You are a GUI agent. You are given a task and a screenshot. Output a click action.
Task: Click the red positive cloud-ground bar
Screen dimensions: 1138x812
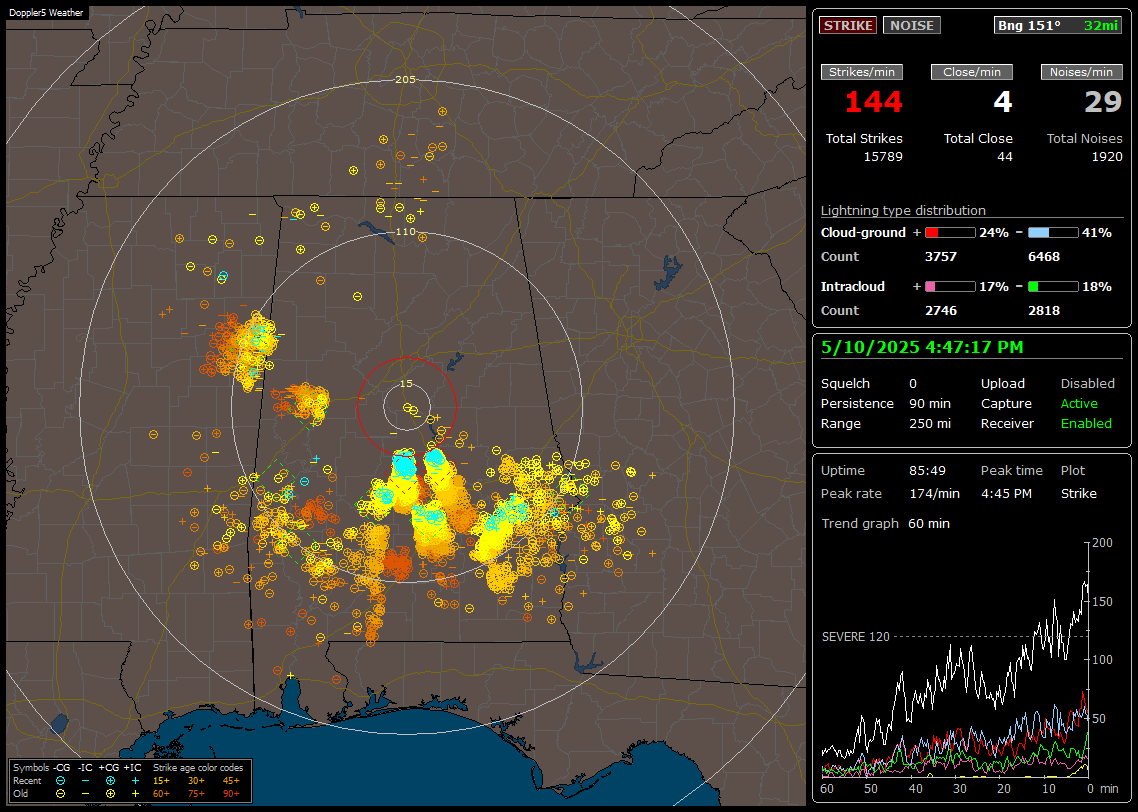[950, 233]
